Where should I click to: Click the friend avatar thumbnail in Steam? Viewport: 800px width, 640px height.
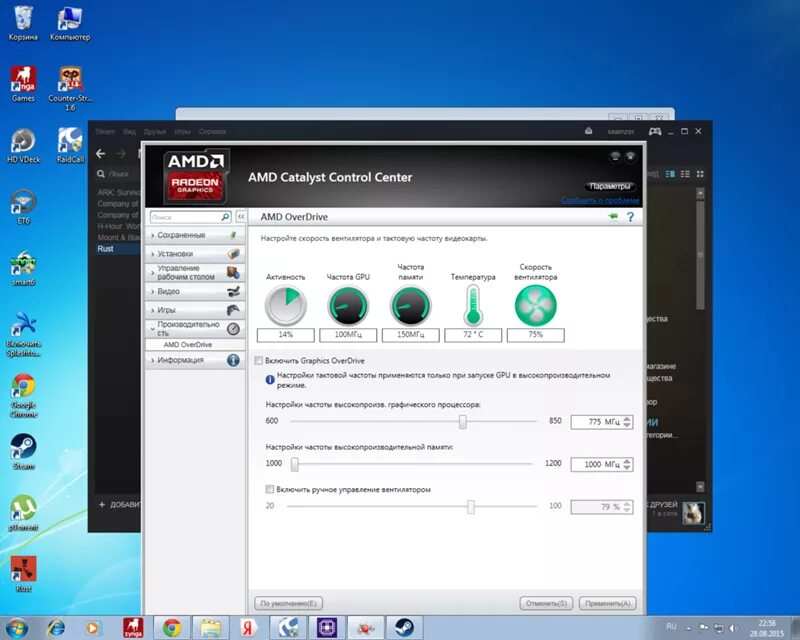click(694, 513)
